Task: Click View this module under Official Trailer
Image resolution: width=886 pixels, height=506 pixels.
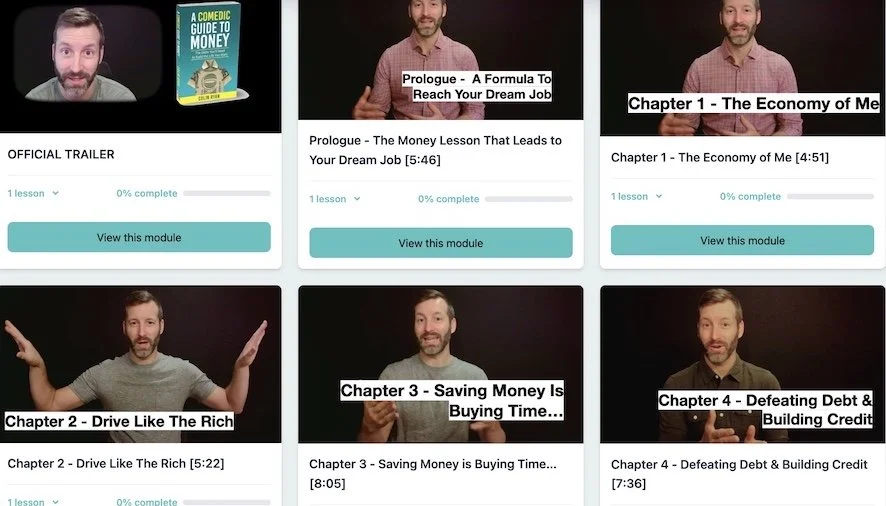Action: pos(139,237)
